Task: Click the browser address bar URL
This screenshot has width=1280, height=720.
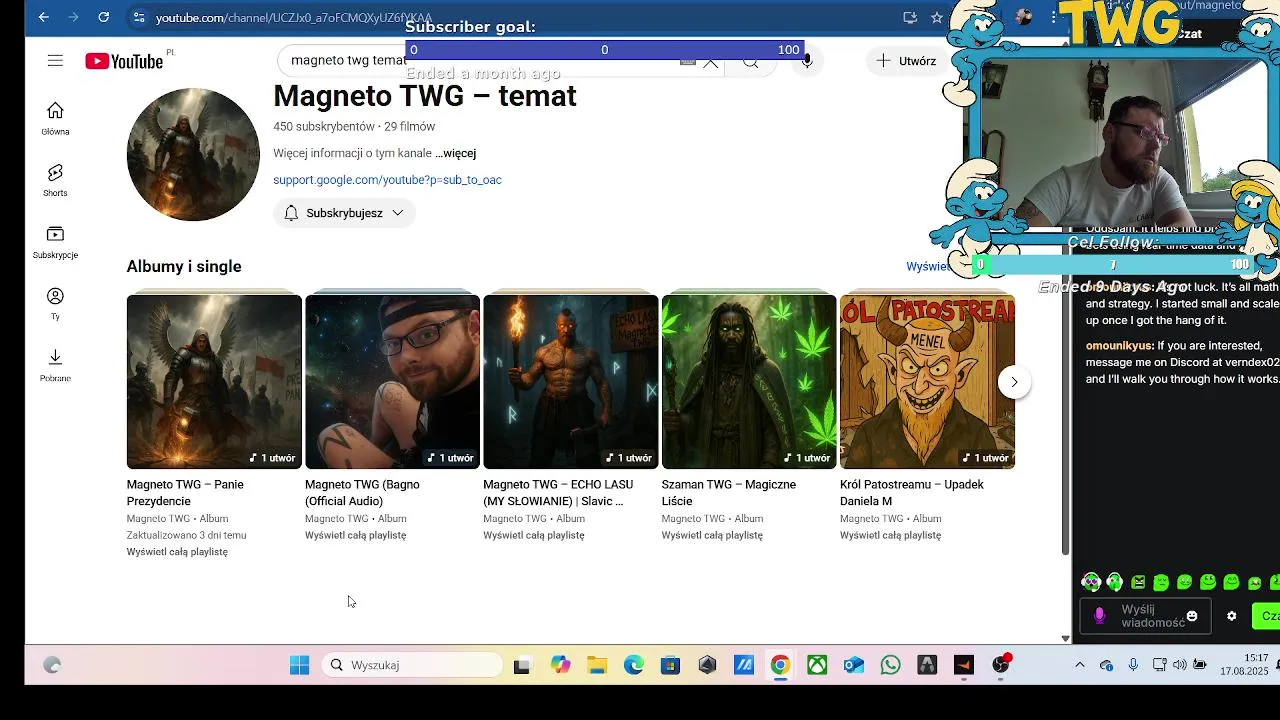Action: coord(294,18)
